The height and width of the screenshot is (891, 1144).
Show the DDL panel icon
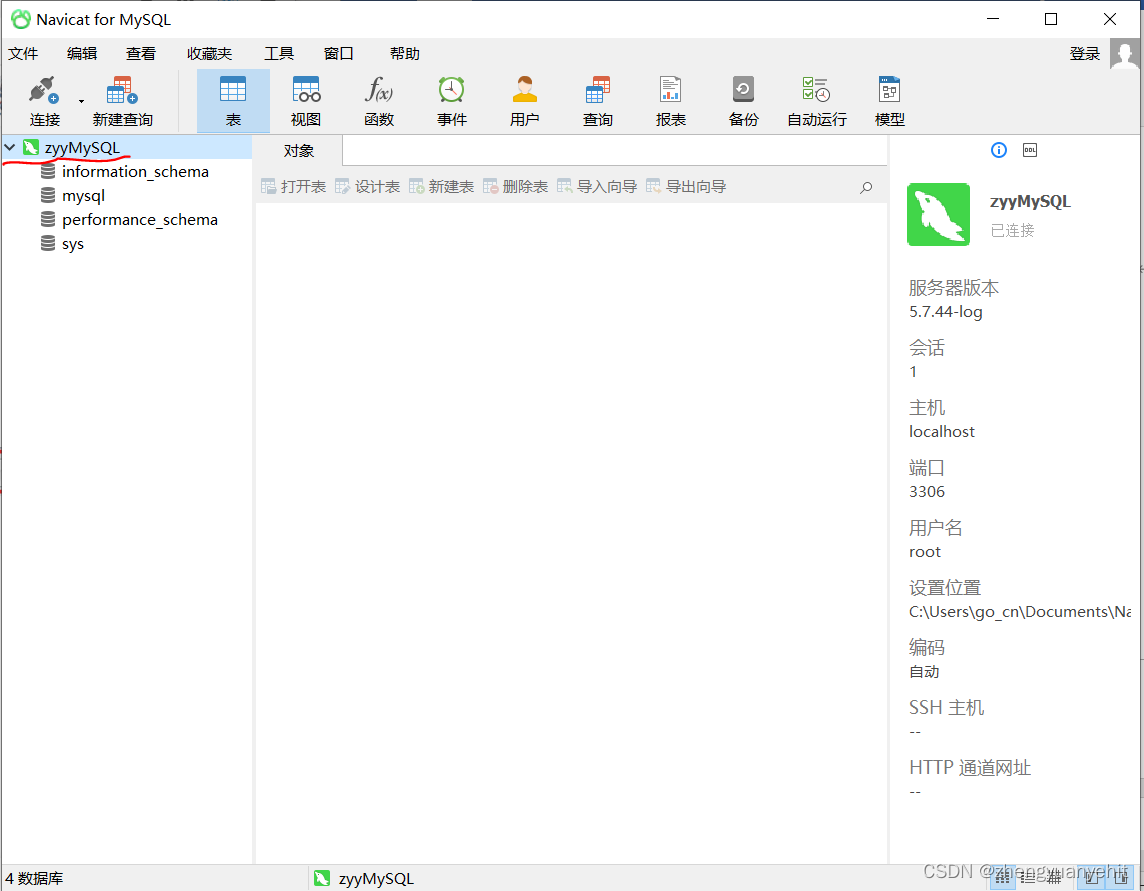[x=1029, y=150]
